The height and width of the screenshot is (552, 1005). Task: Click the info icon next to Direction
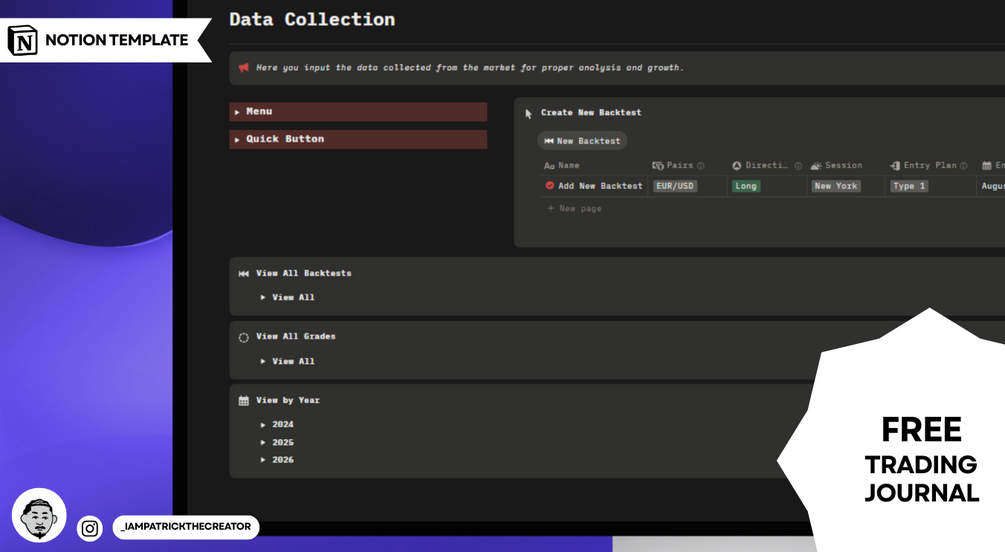[x=798, y=166]
